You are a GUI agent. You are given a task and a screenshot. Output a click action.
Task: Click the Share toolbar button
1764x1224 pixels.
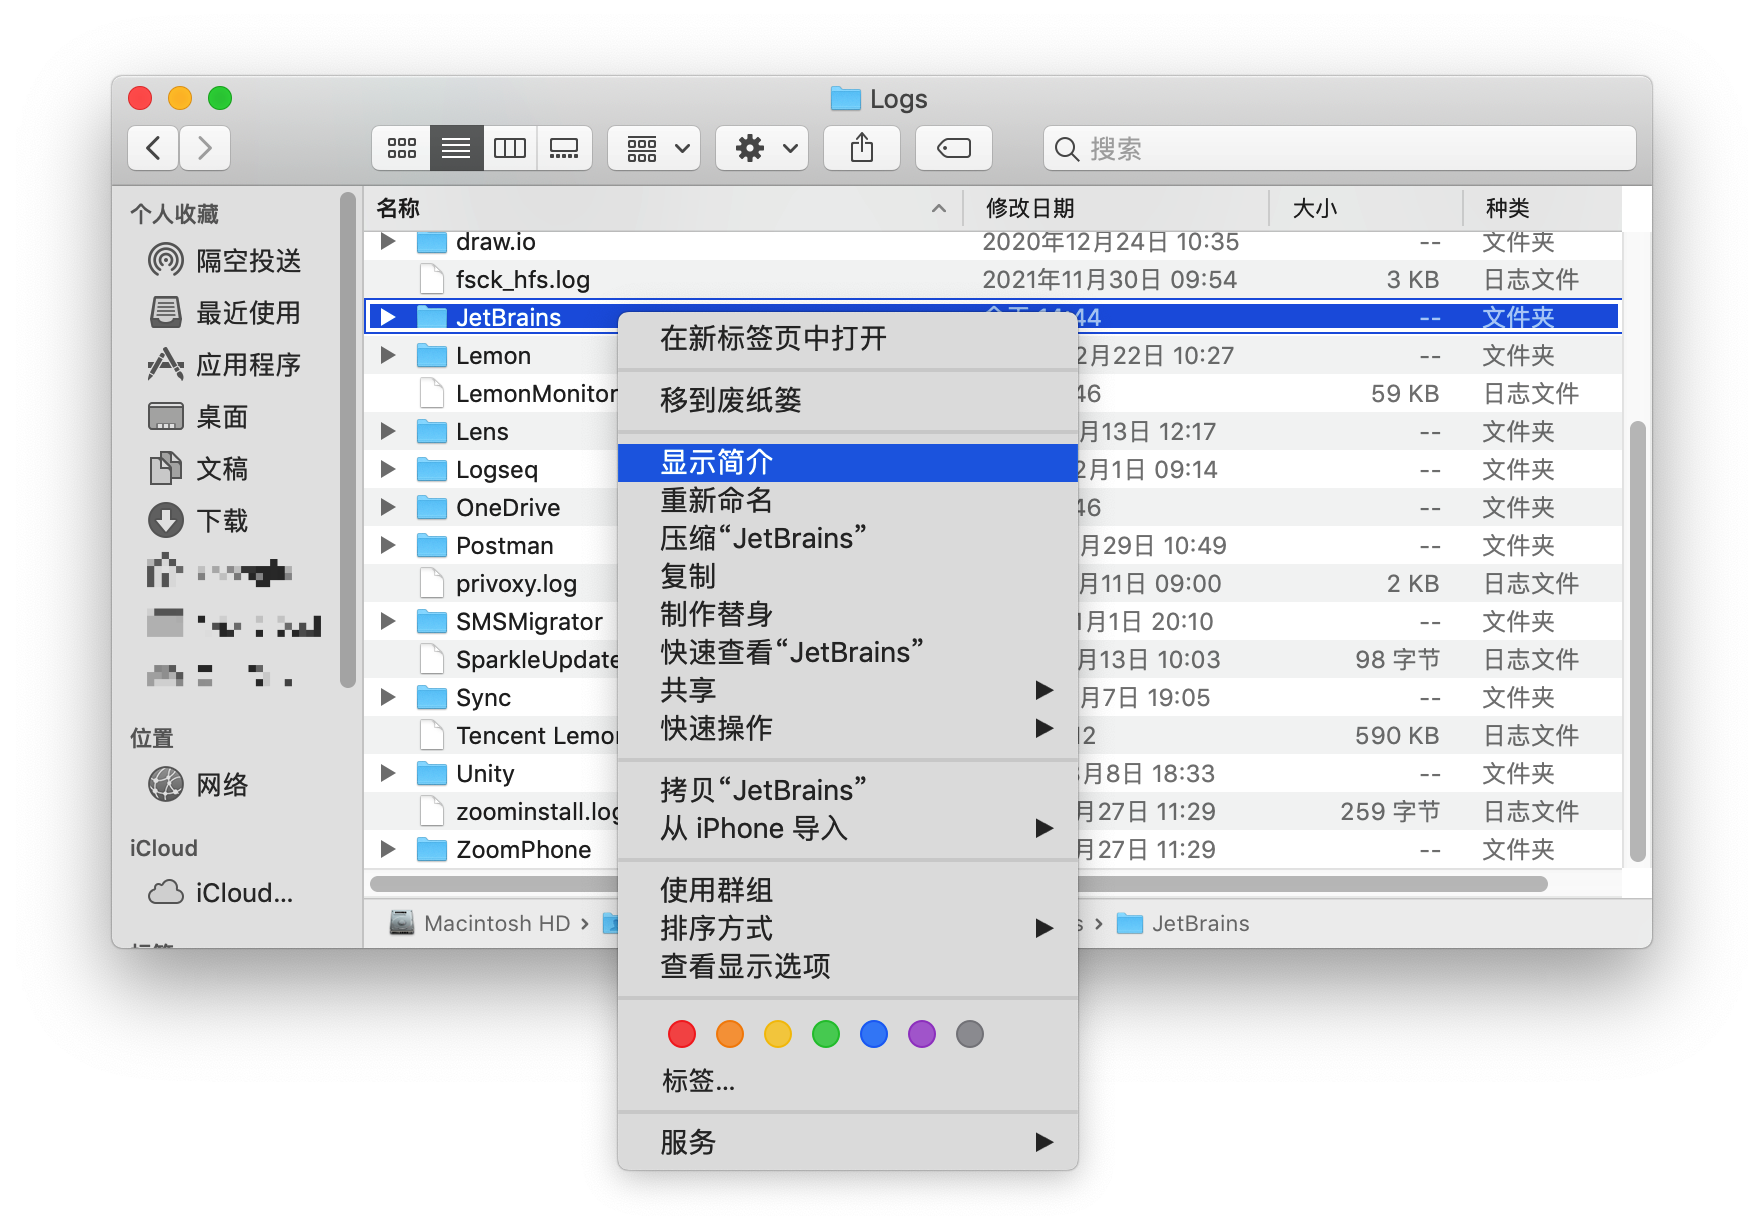pos(862,148)
